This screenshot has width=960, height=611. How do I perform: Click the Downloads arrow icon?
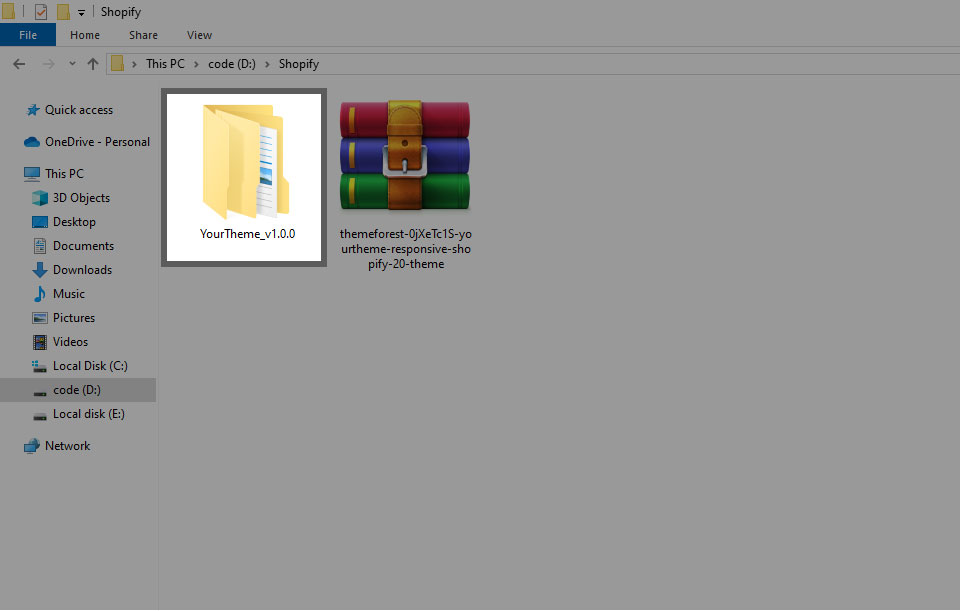click(x=40, y=270)
